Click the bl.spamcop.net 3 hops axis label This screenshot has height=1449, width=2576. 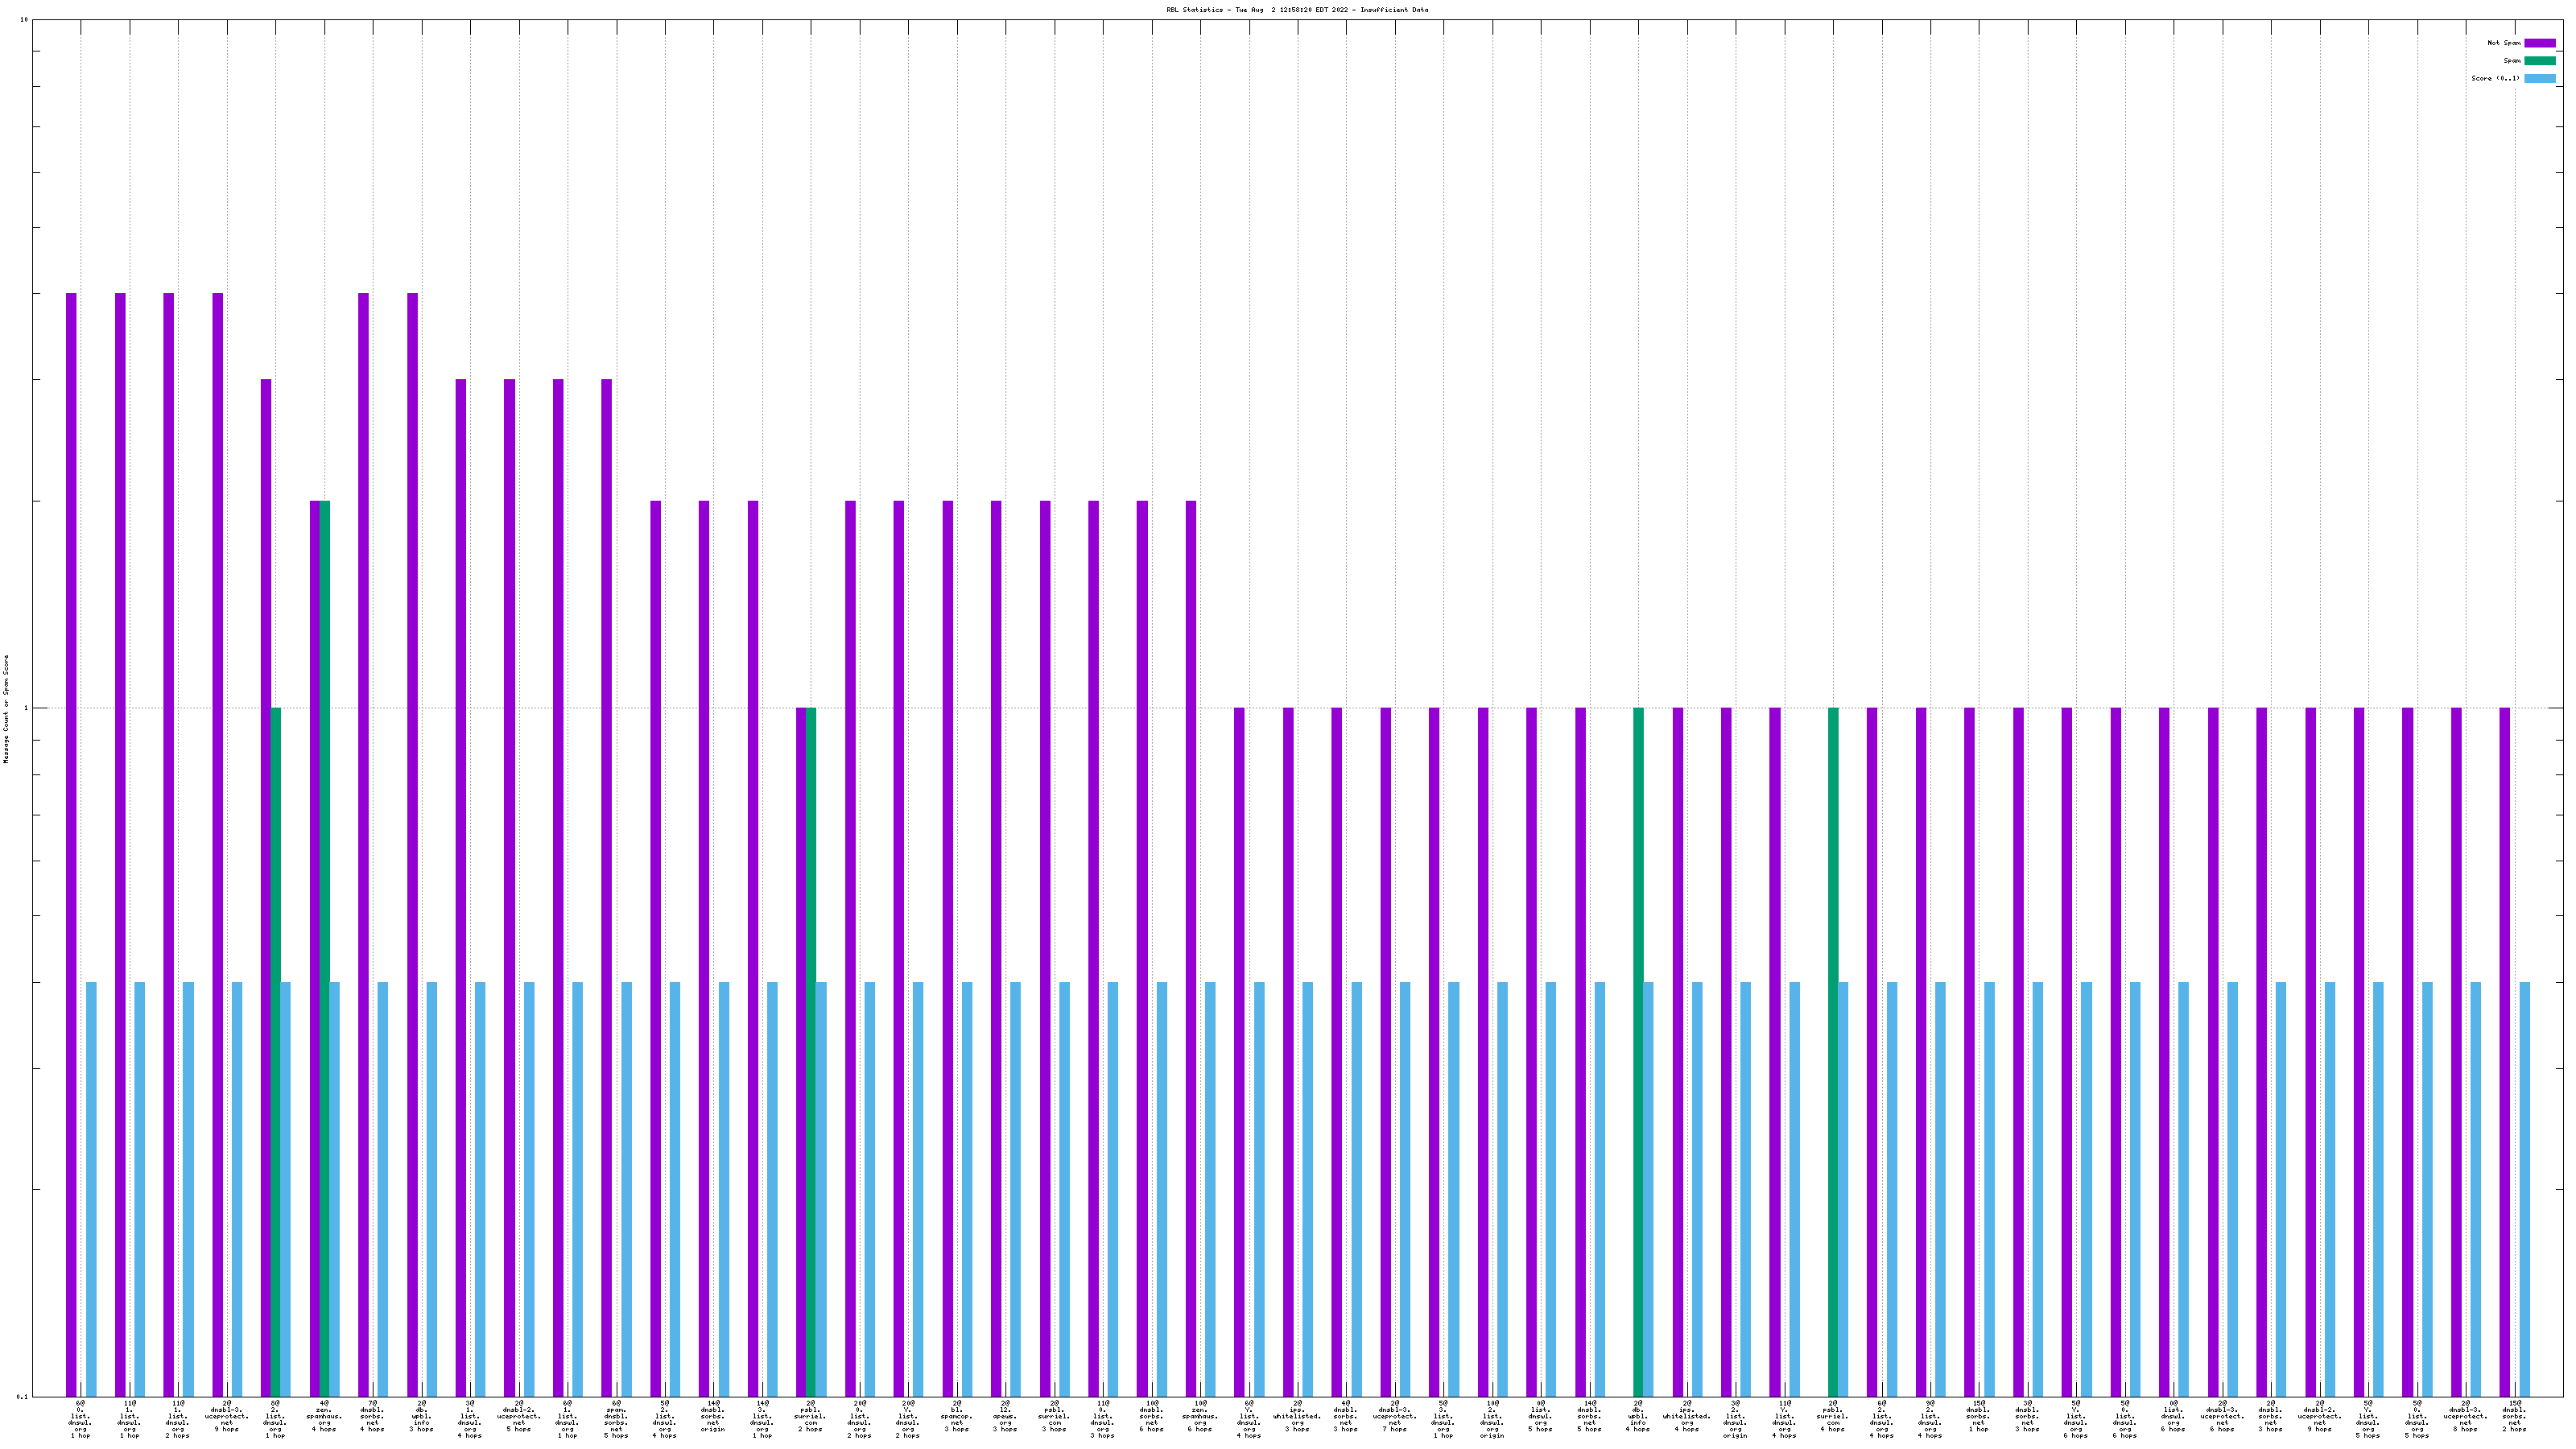pyautogui.click(x=956, y=1418)
